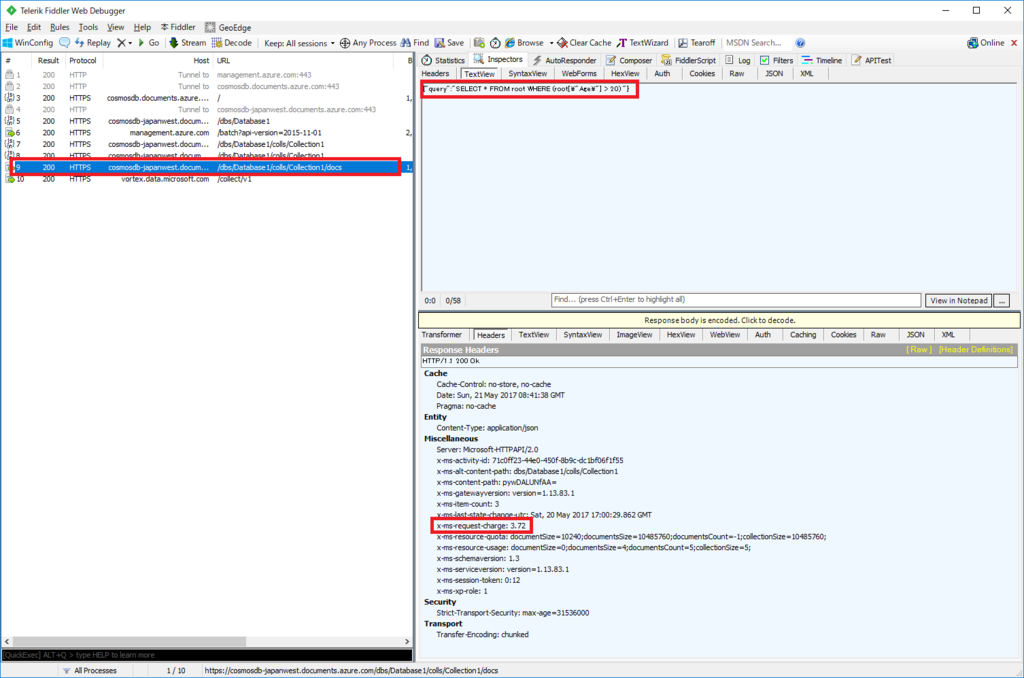Open the Rules menu
Image resolution: width=1024 pixels, height=678 pixels.
coord(59,27)
